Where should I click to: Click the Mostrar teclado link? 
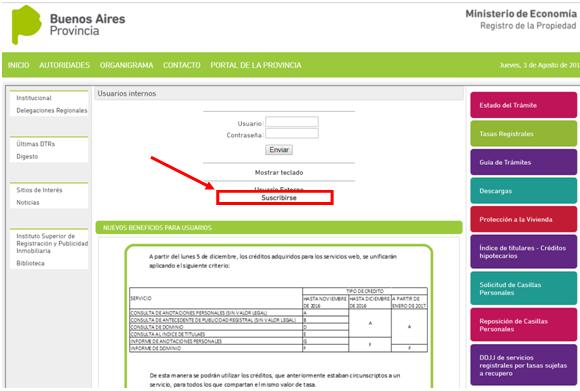(279, 172)
